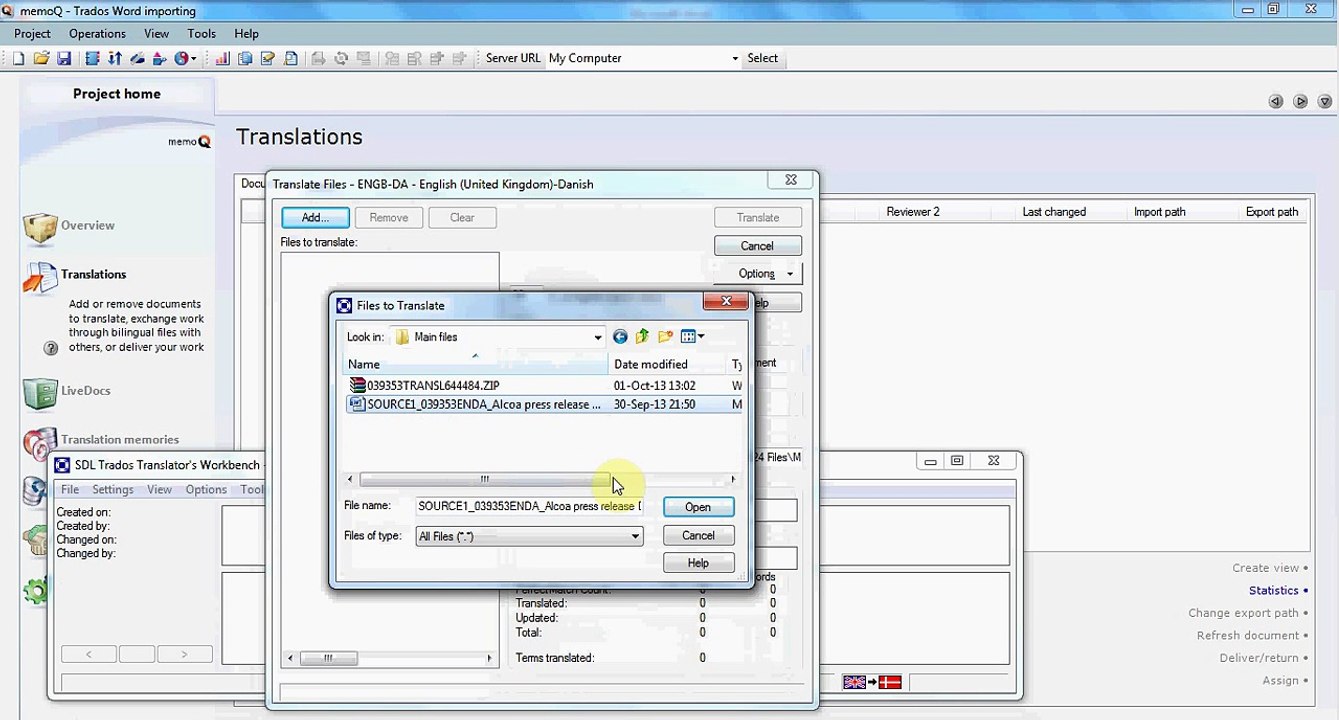Click the down arrow circle at top right
1339x720 pixels.
[x=1325, y=101]
